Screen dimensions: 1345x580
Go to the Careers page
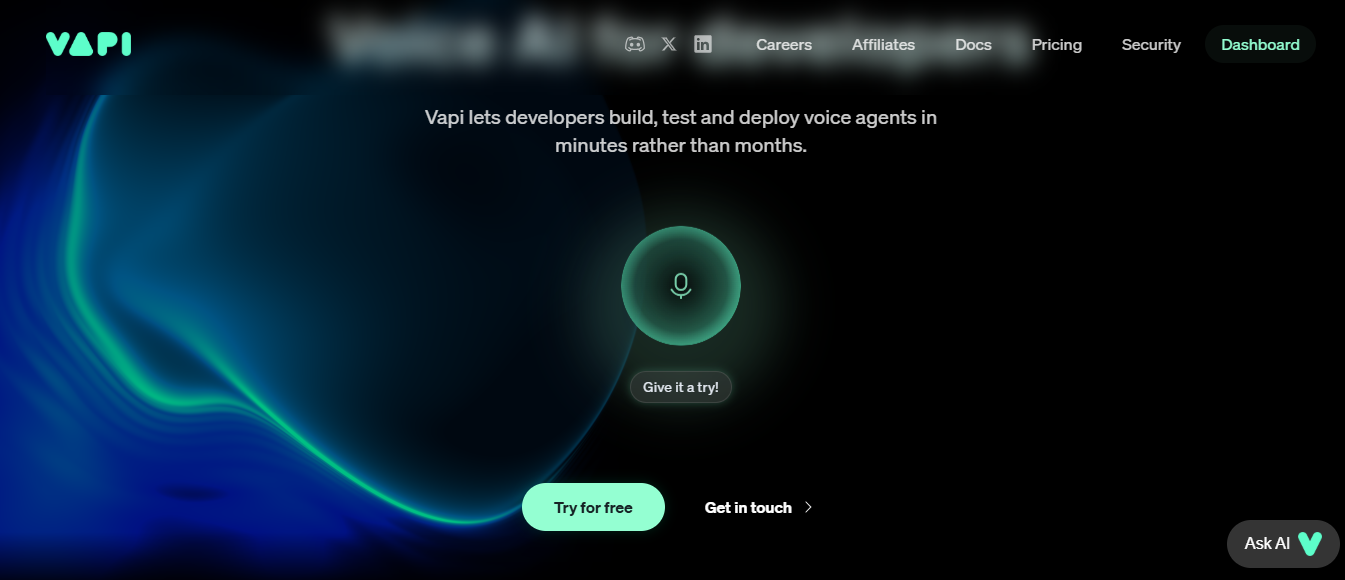point(784,45)
